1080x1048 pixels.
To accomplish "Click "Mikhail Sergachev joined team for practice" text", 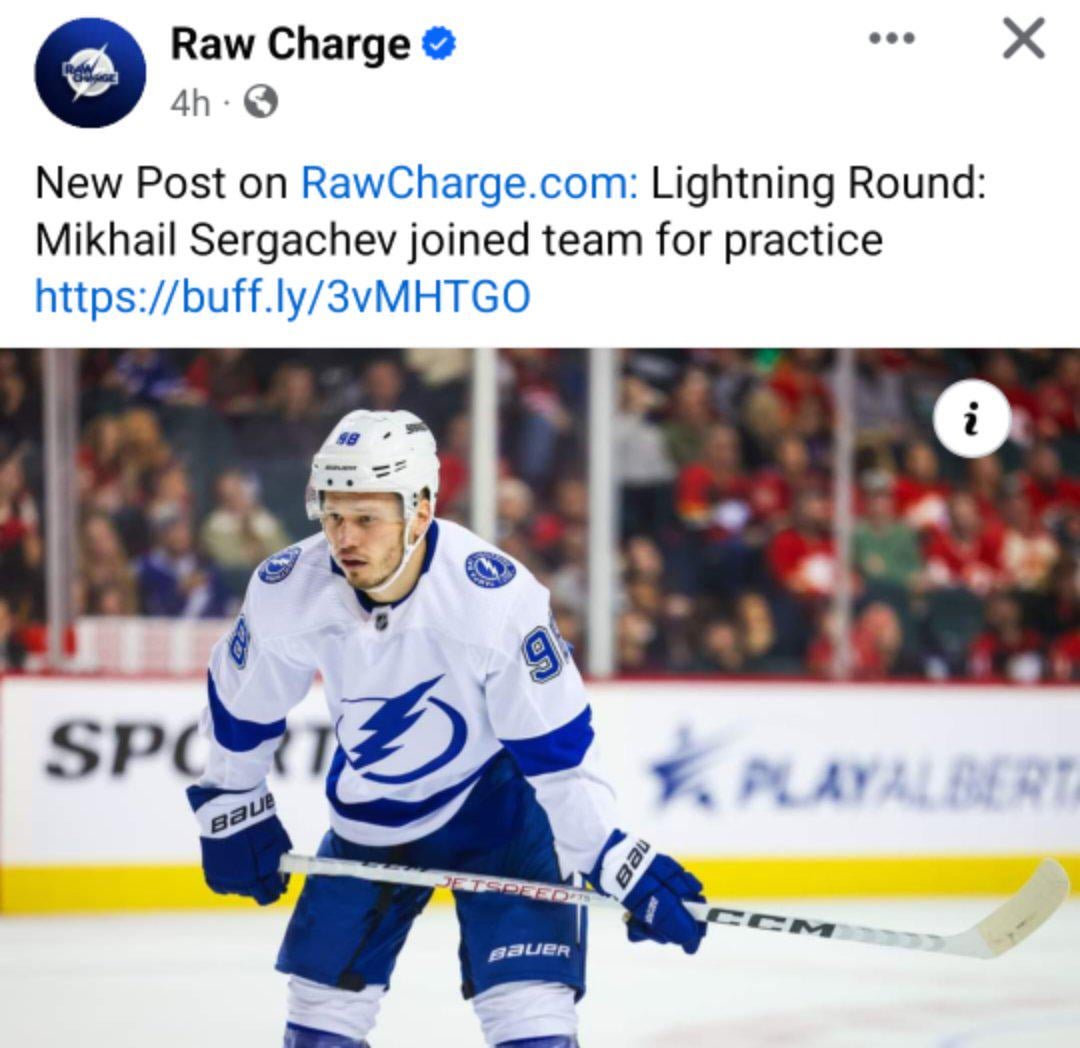I will pyautogui.click(x=459, y=240).
